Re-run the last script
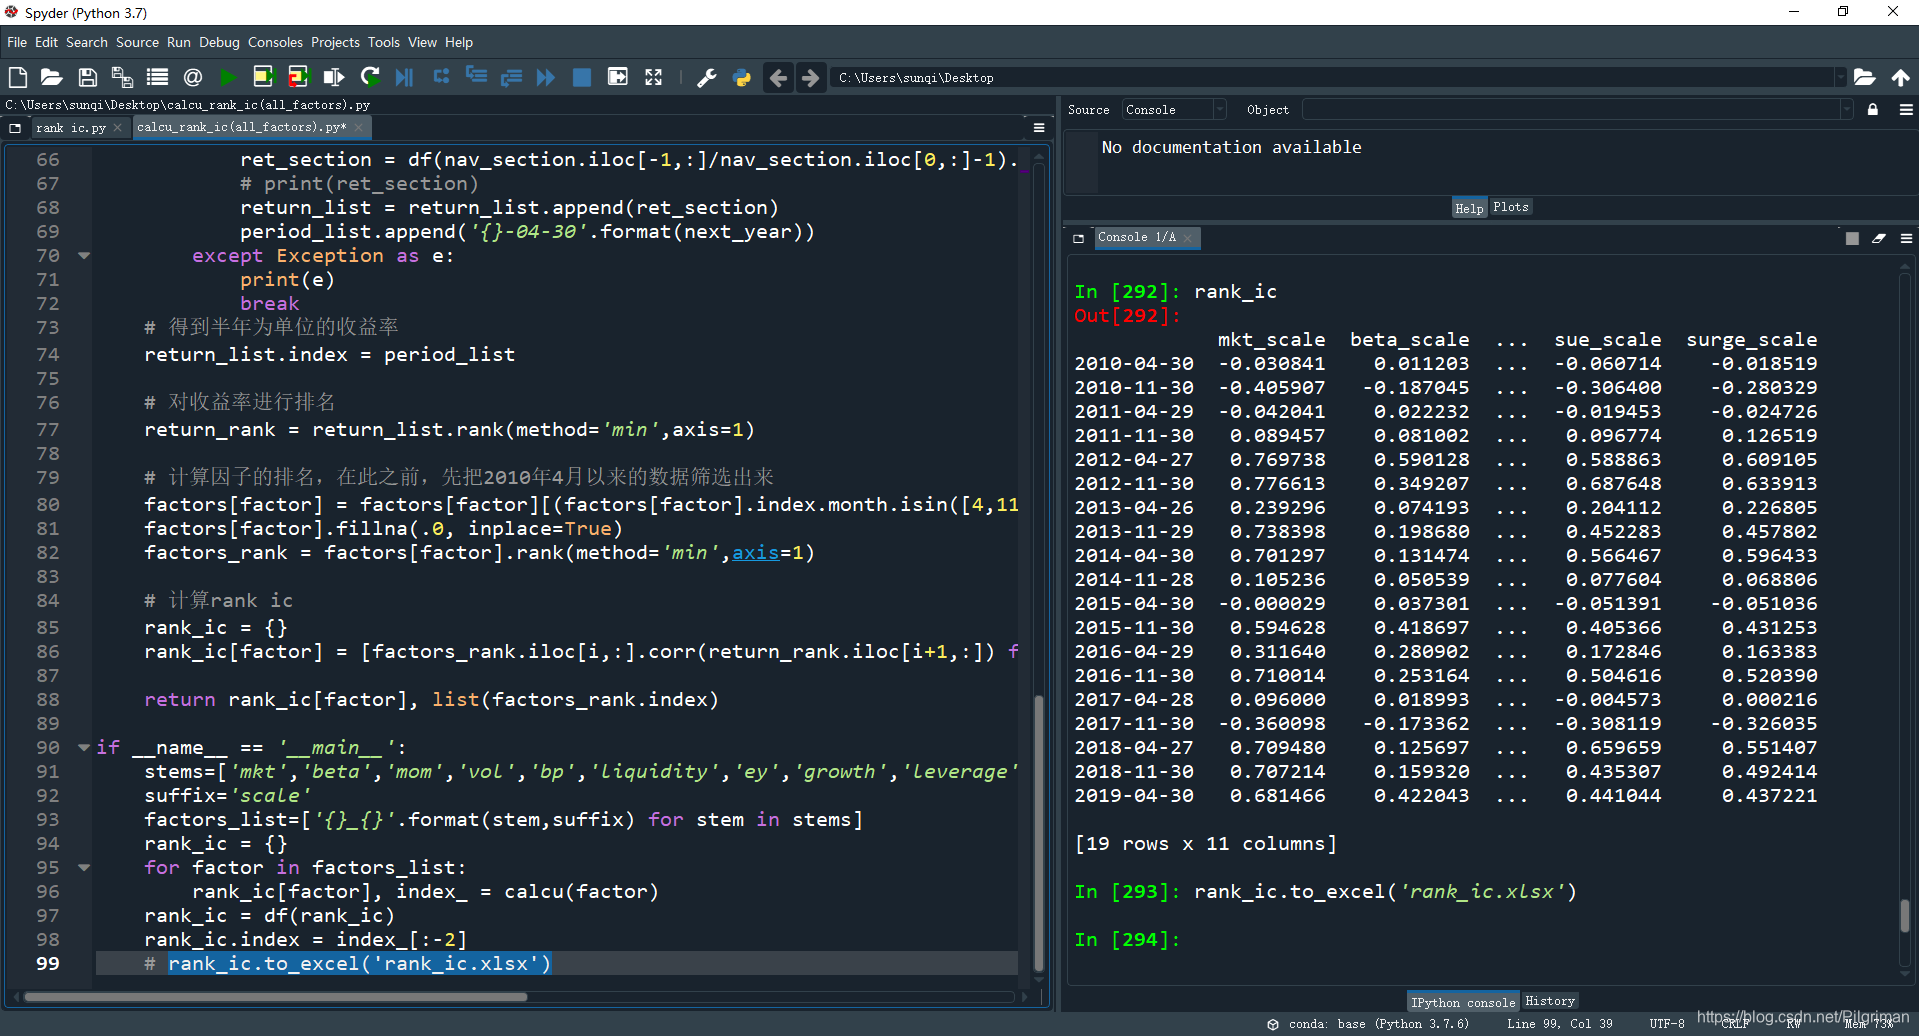 point(370,77)
